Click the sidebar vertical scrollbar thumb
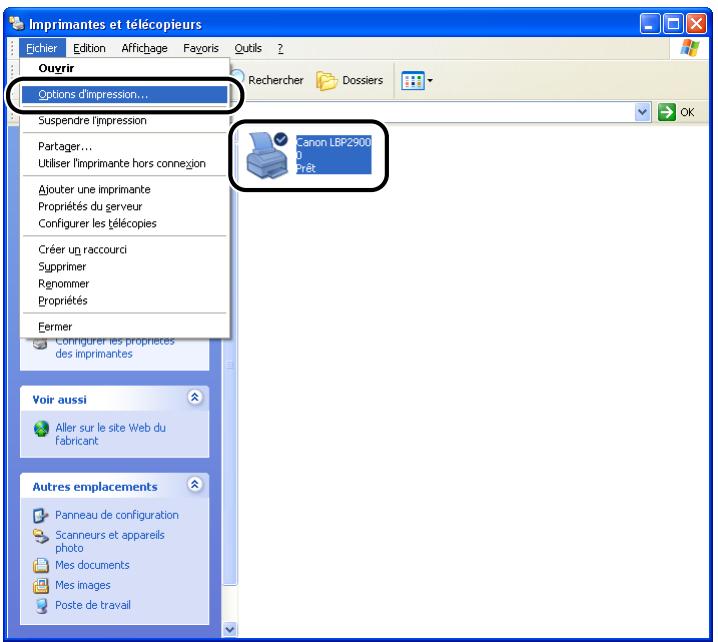Screen dimensions: 718x642 (x=229, y=365)
